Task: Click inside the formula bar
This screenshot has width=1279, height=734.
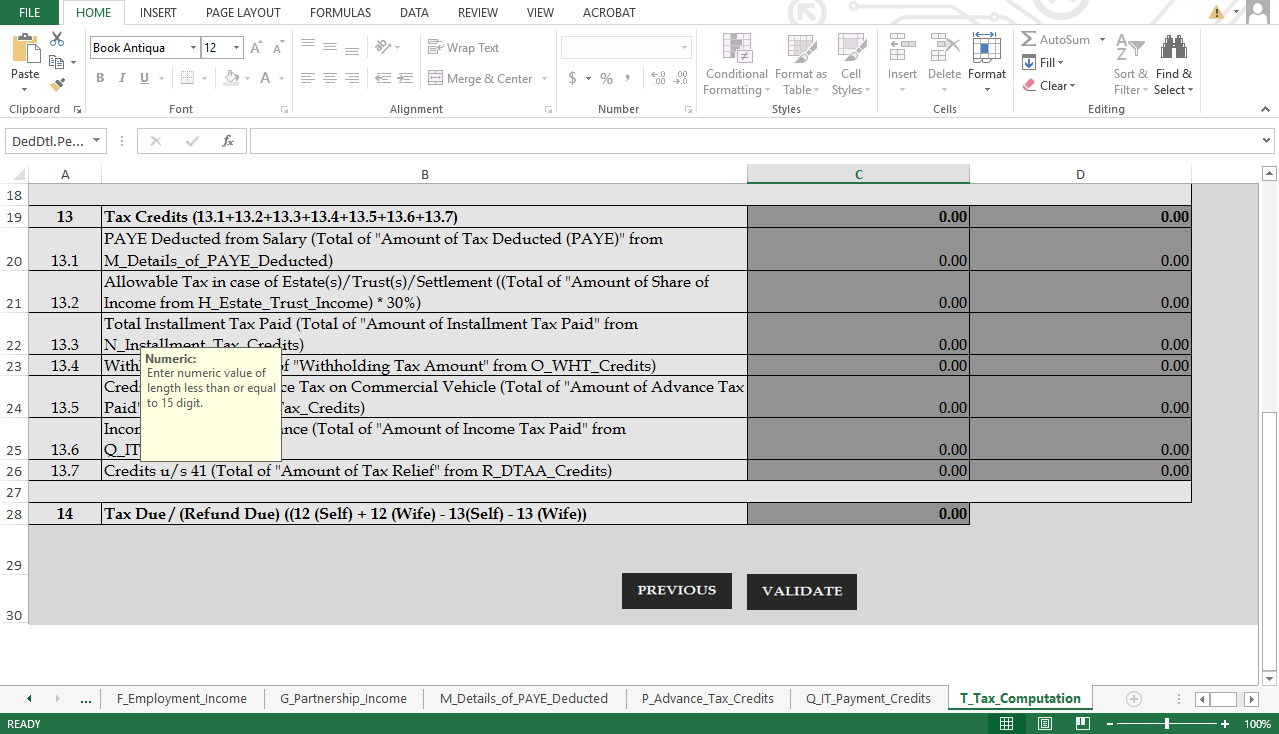Action: pyautogui.click(x=700, y=140)
